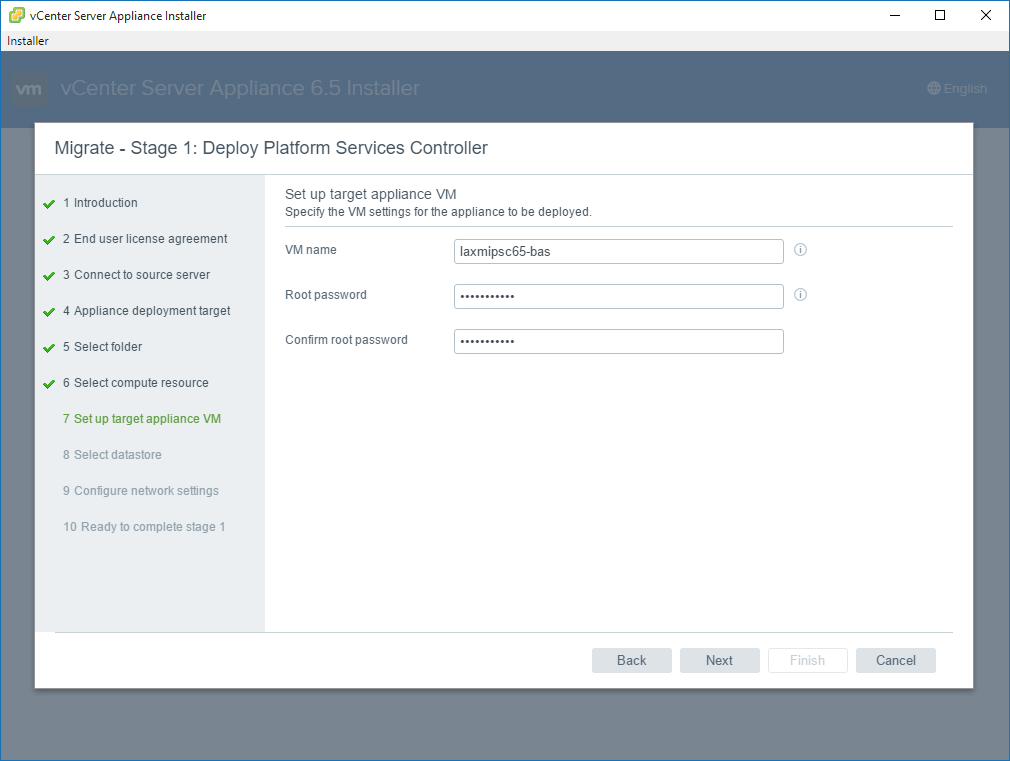The width and height of the screenshot is (1010, 761).
Task: Click the Select folder step checkmark
Action: pos(49,348)
